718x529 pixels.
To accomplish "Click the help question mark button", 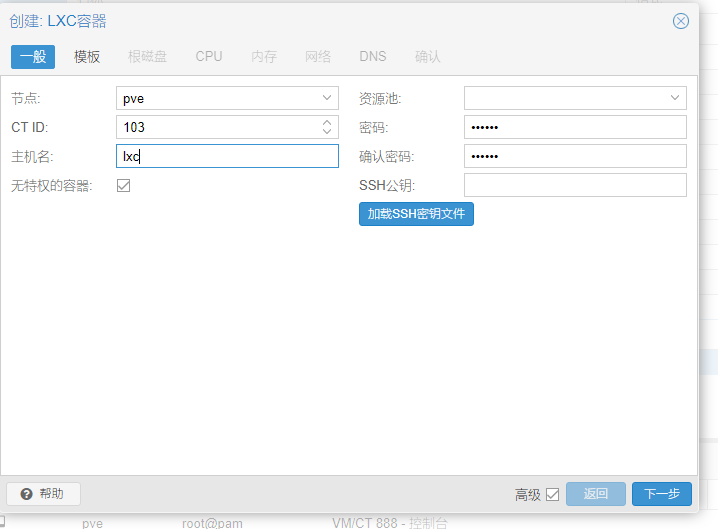I will coord(43,494).
